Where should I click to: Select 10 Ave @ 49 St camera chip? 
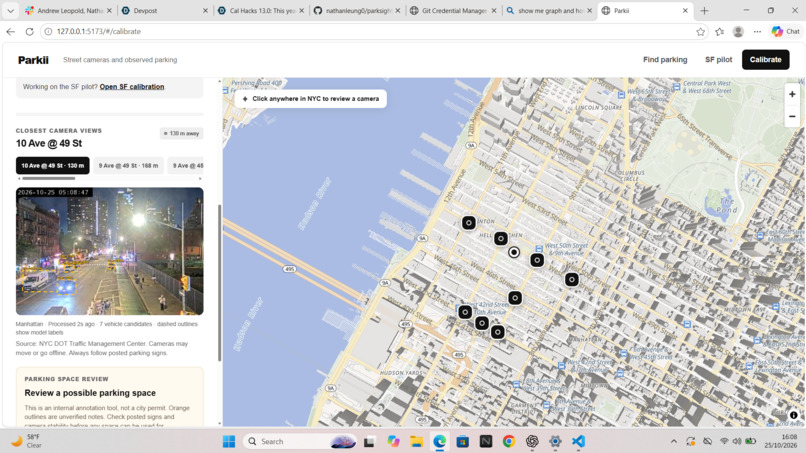(52, 166)
